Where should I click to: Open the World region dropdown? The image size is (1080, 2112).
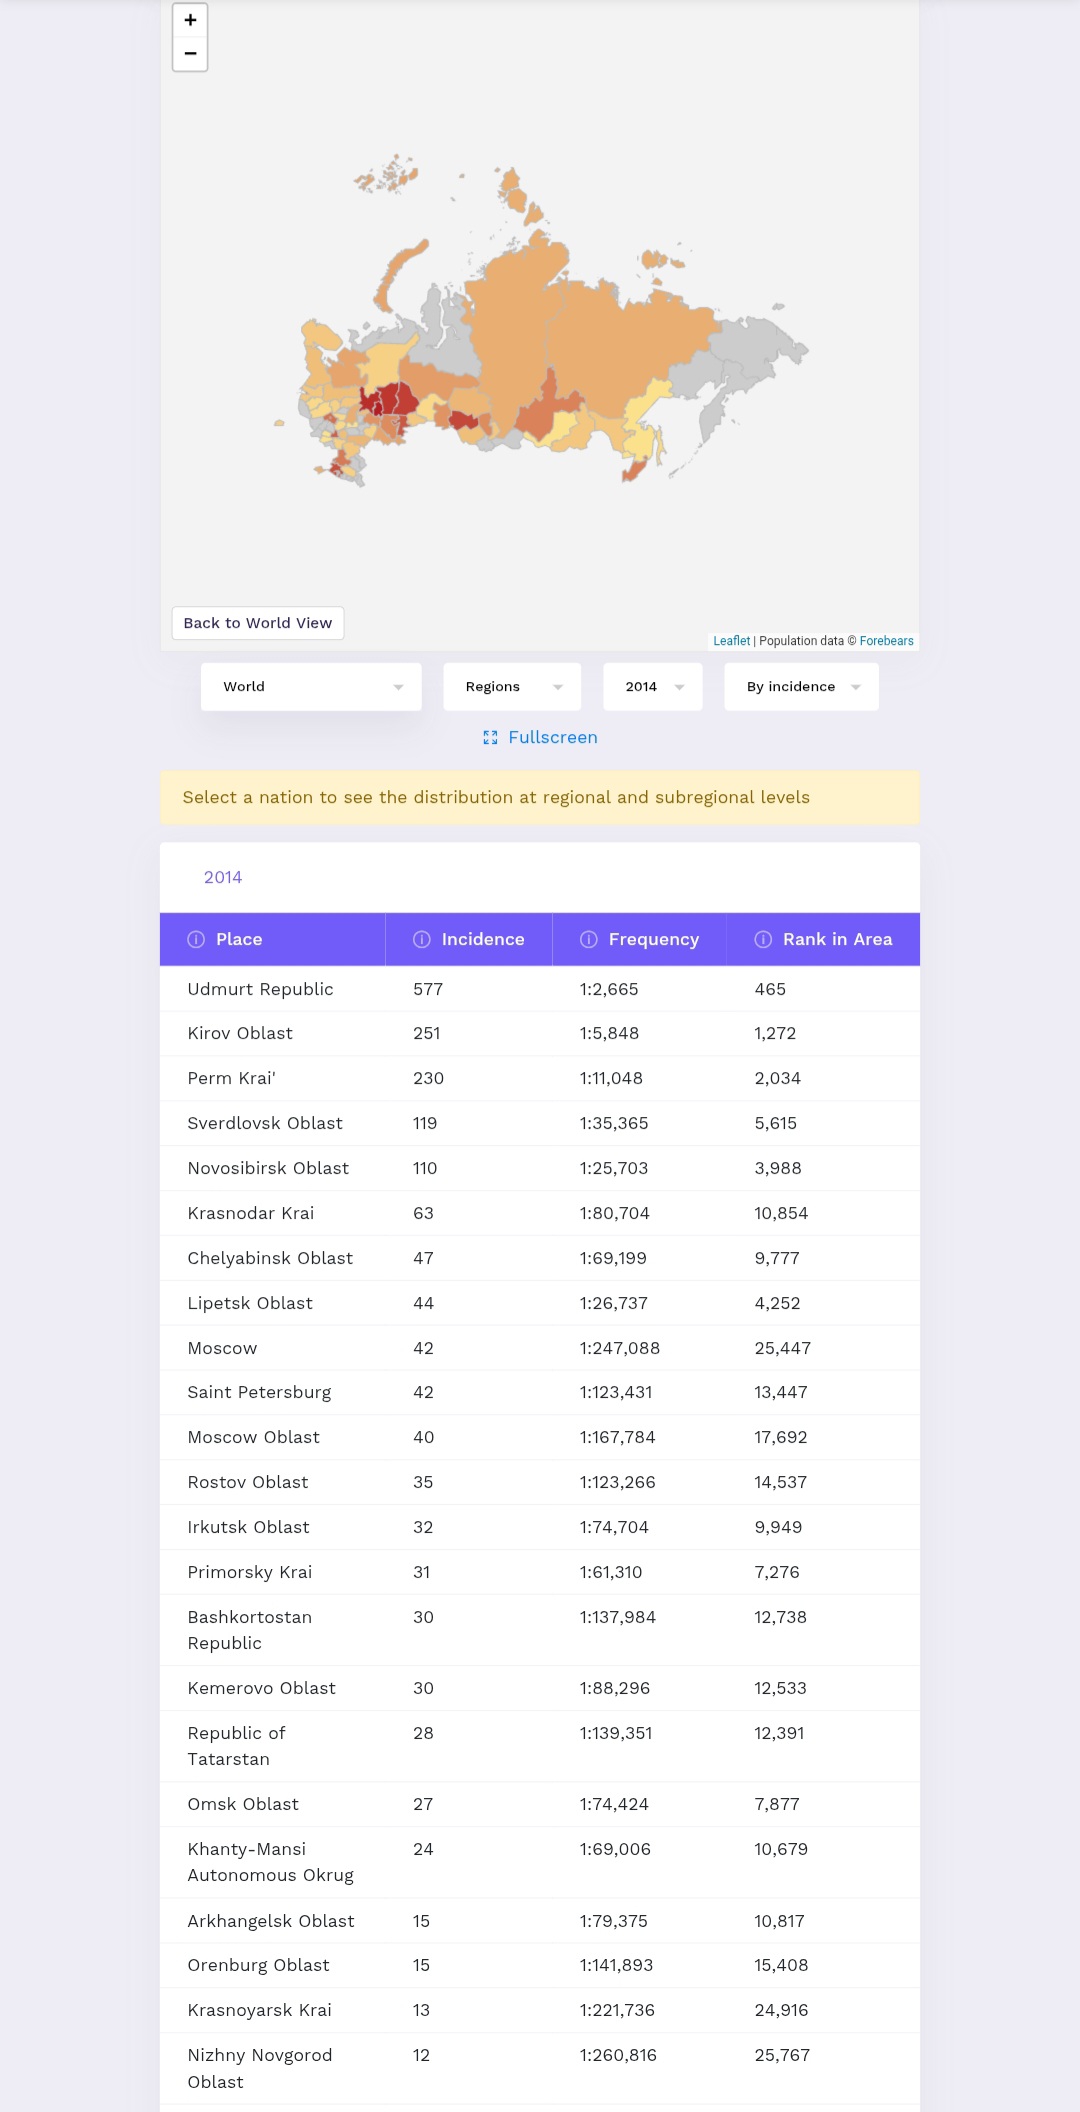coord(311,687)
